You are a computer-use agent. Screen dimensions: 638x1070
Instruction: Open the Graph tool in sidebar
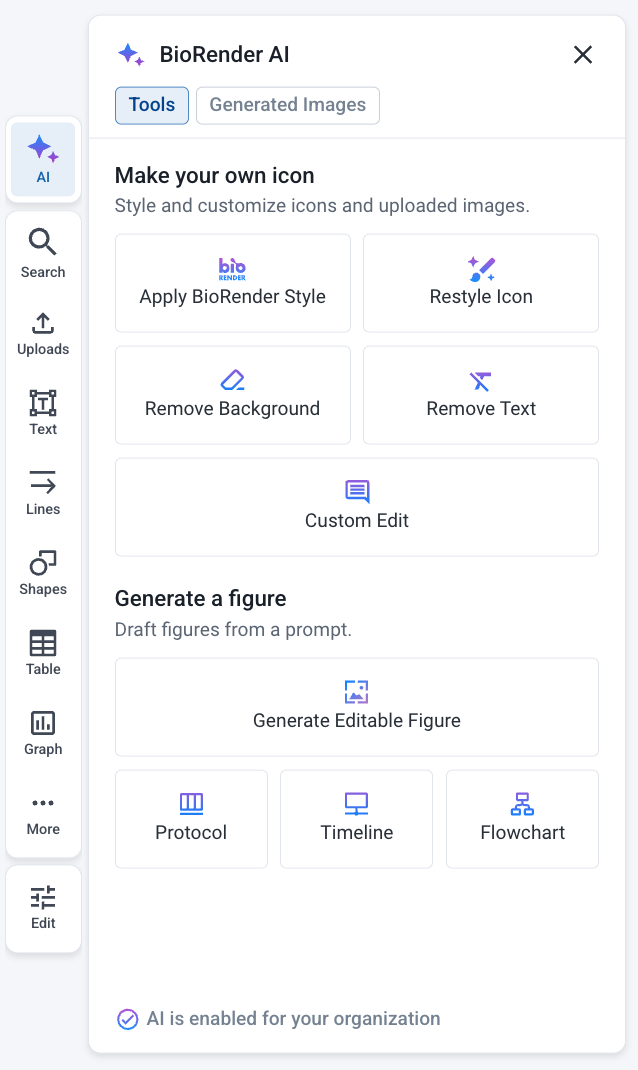(x=43, y=732)
